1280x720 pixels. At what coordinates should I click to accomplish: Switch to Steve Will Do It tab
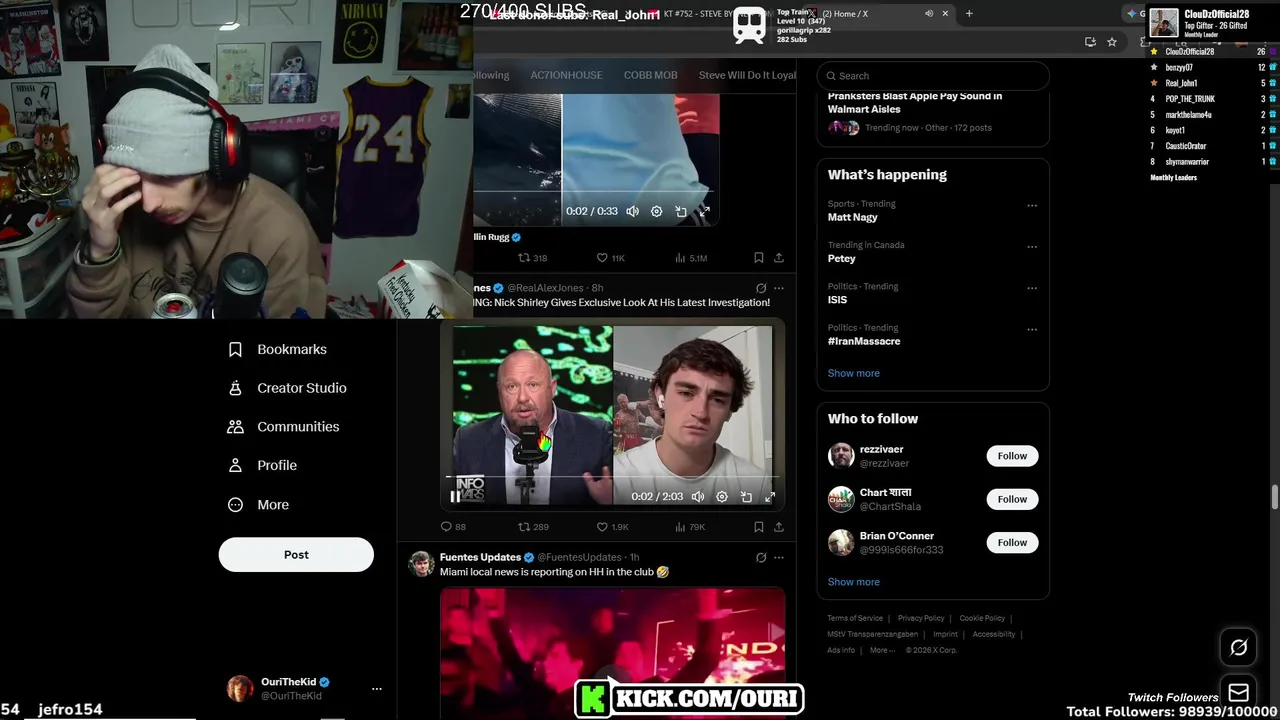click(x=747, y=75)
